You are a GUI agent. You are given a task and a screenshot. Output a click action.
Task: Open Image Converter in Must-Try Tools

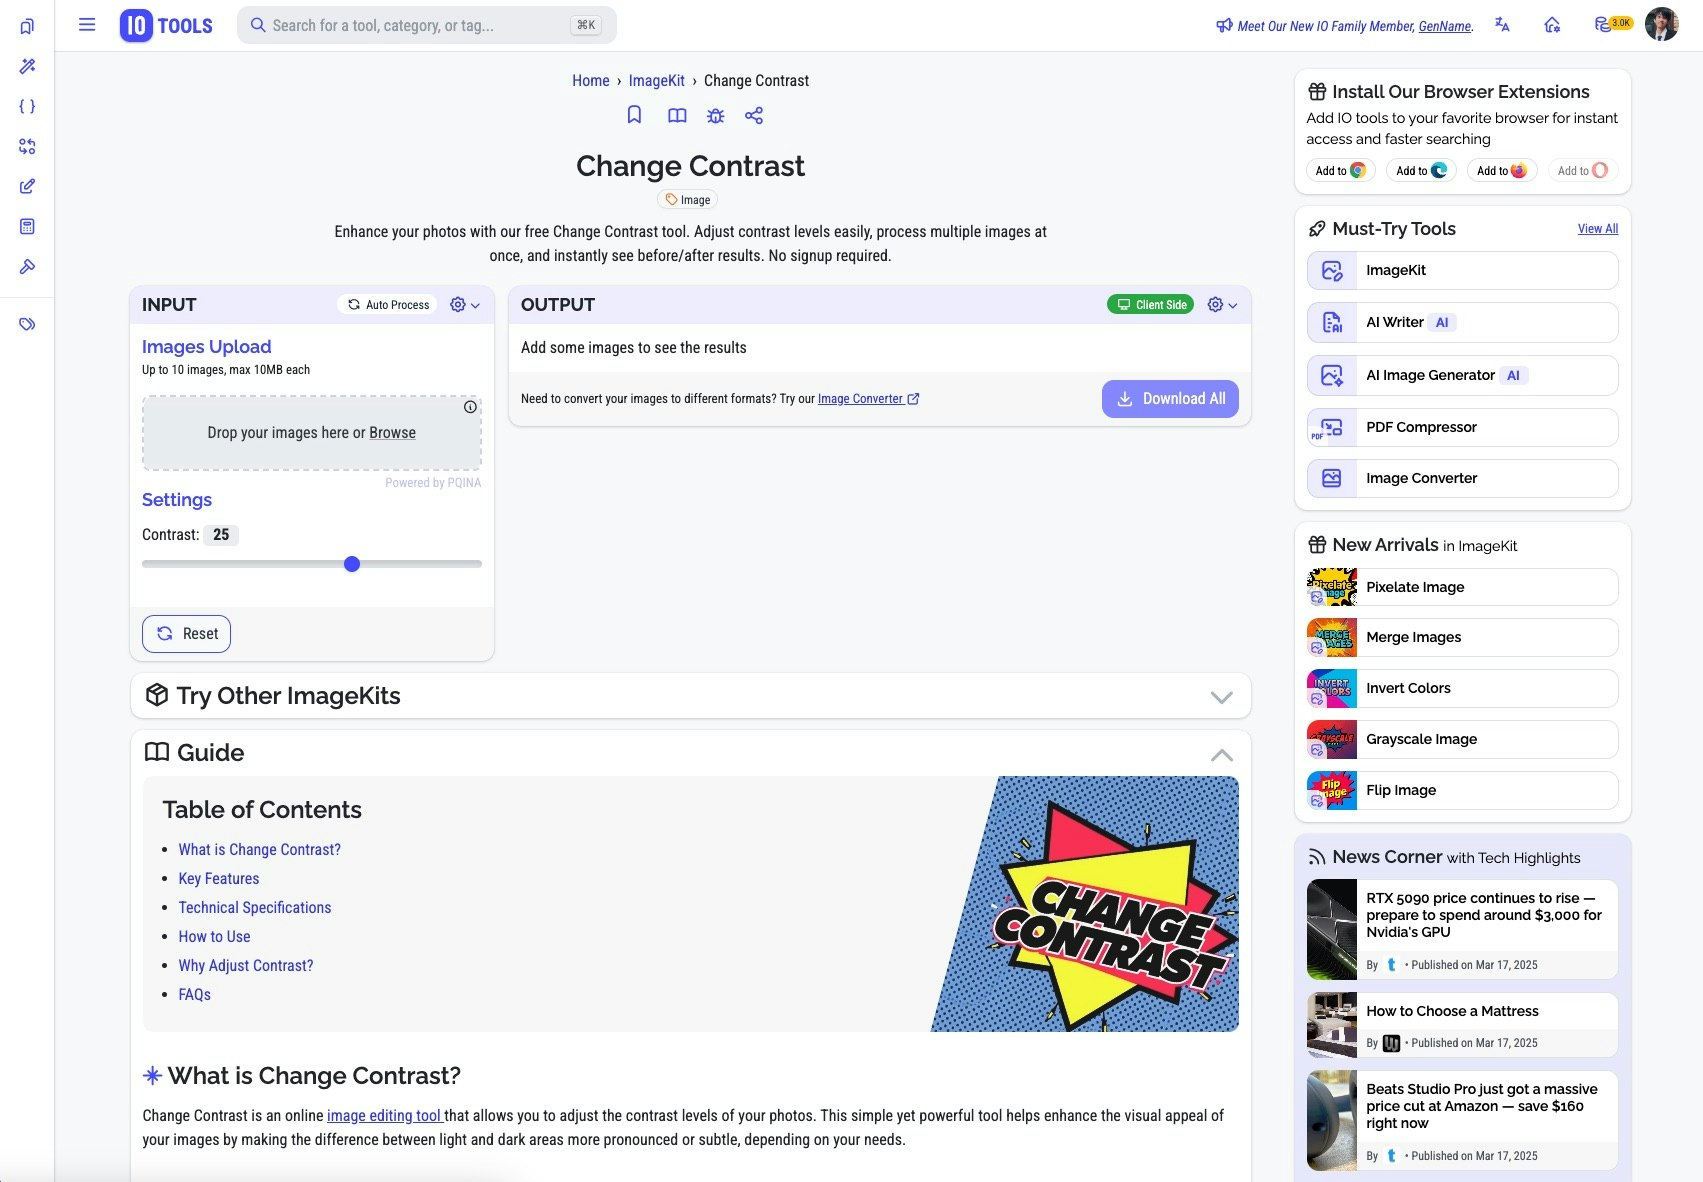click(1462, 479)
